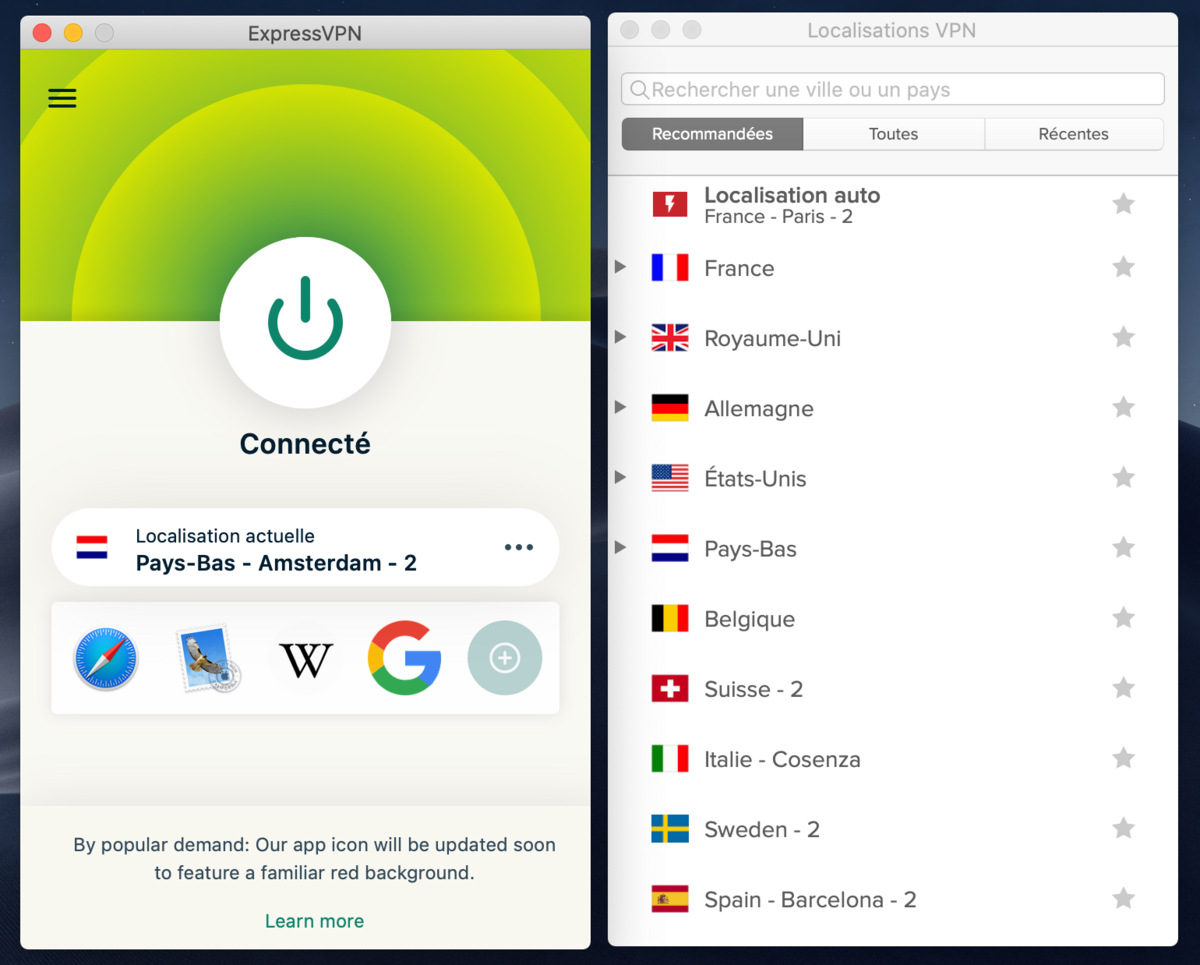The width and height of the screenshot is (1200, 965).
Task: Expand the États-Unis server list
Action: pos(620,477)
